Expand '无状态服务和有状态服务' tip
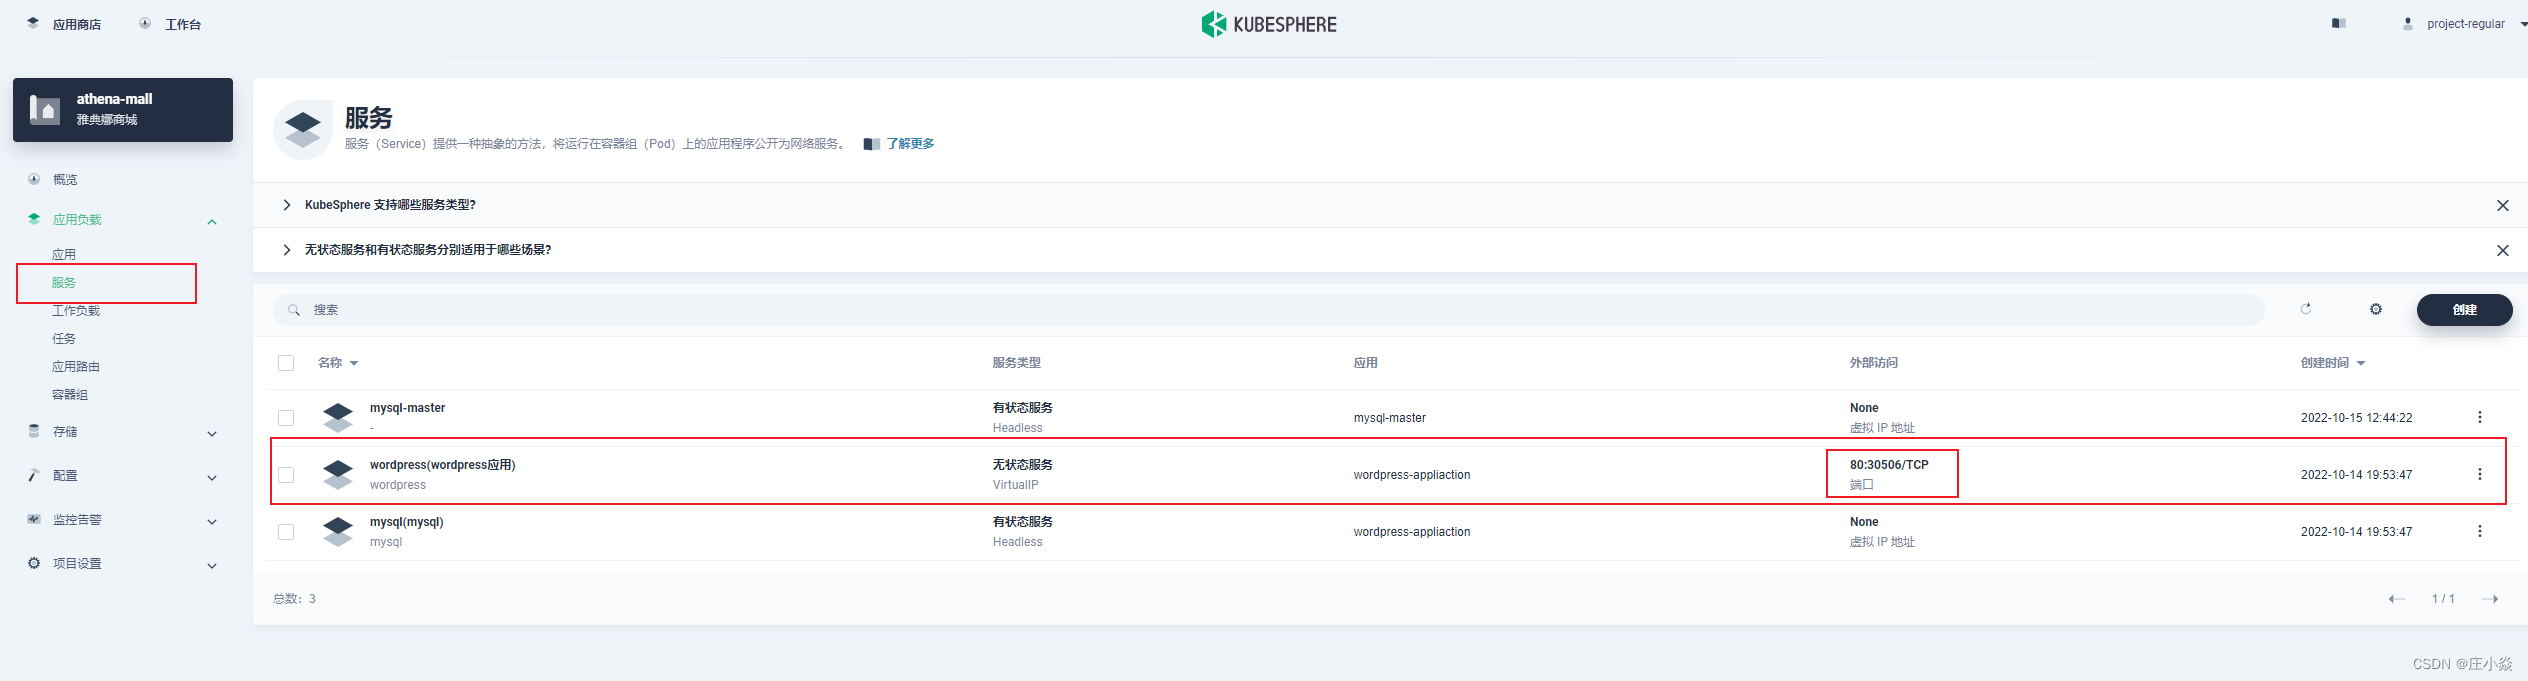2528x681 pixels. (x=287, y=250)
